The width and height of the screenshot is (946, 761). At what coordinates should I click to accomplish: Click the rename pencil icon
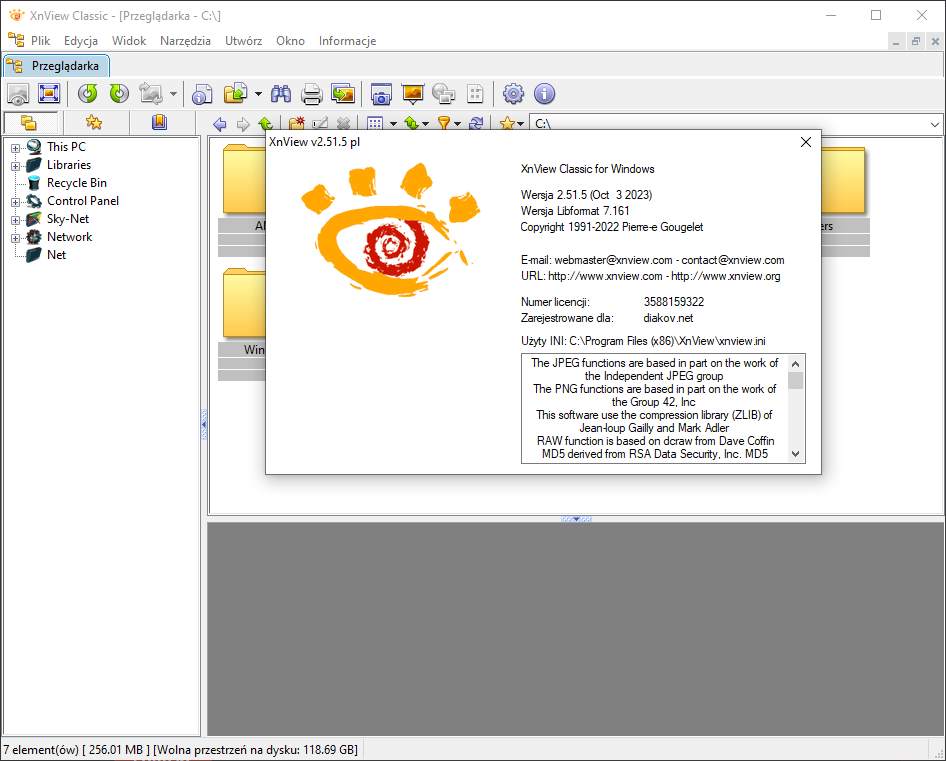click(320, 124)
